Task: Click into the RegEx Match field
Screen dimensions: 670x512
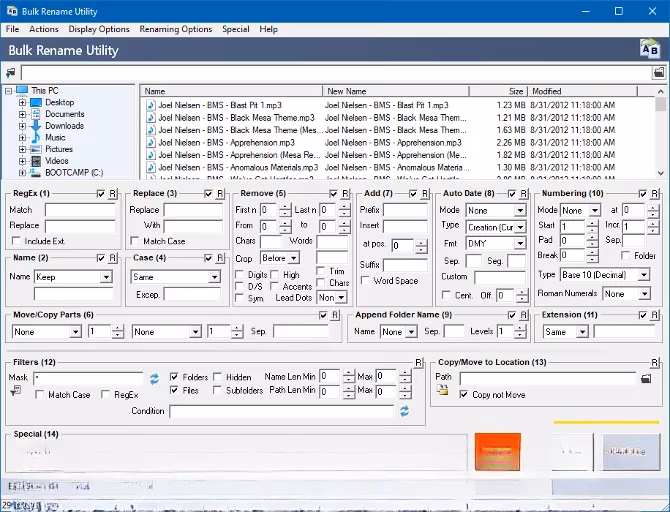Action: [80, 210]
